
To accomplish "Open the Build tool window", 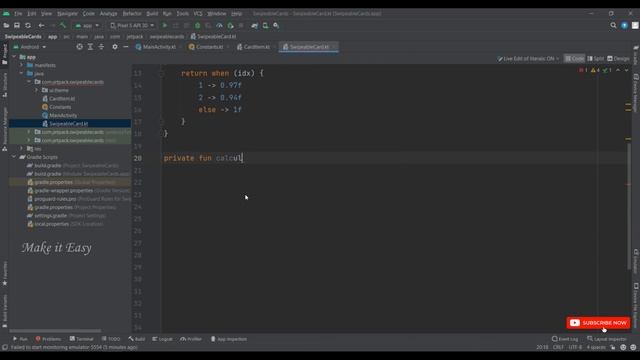I will tap(137, 339).
